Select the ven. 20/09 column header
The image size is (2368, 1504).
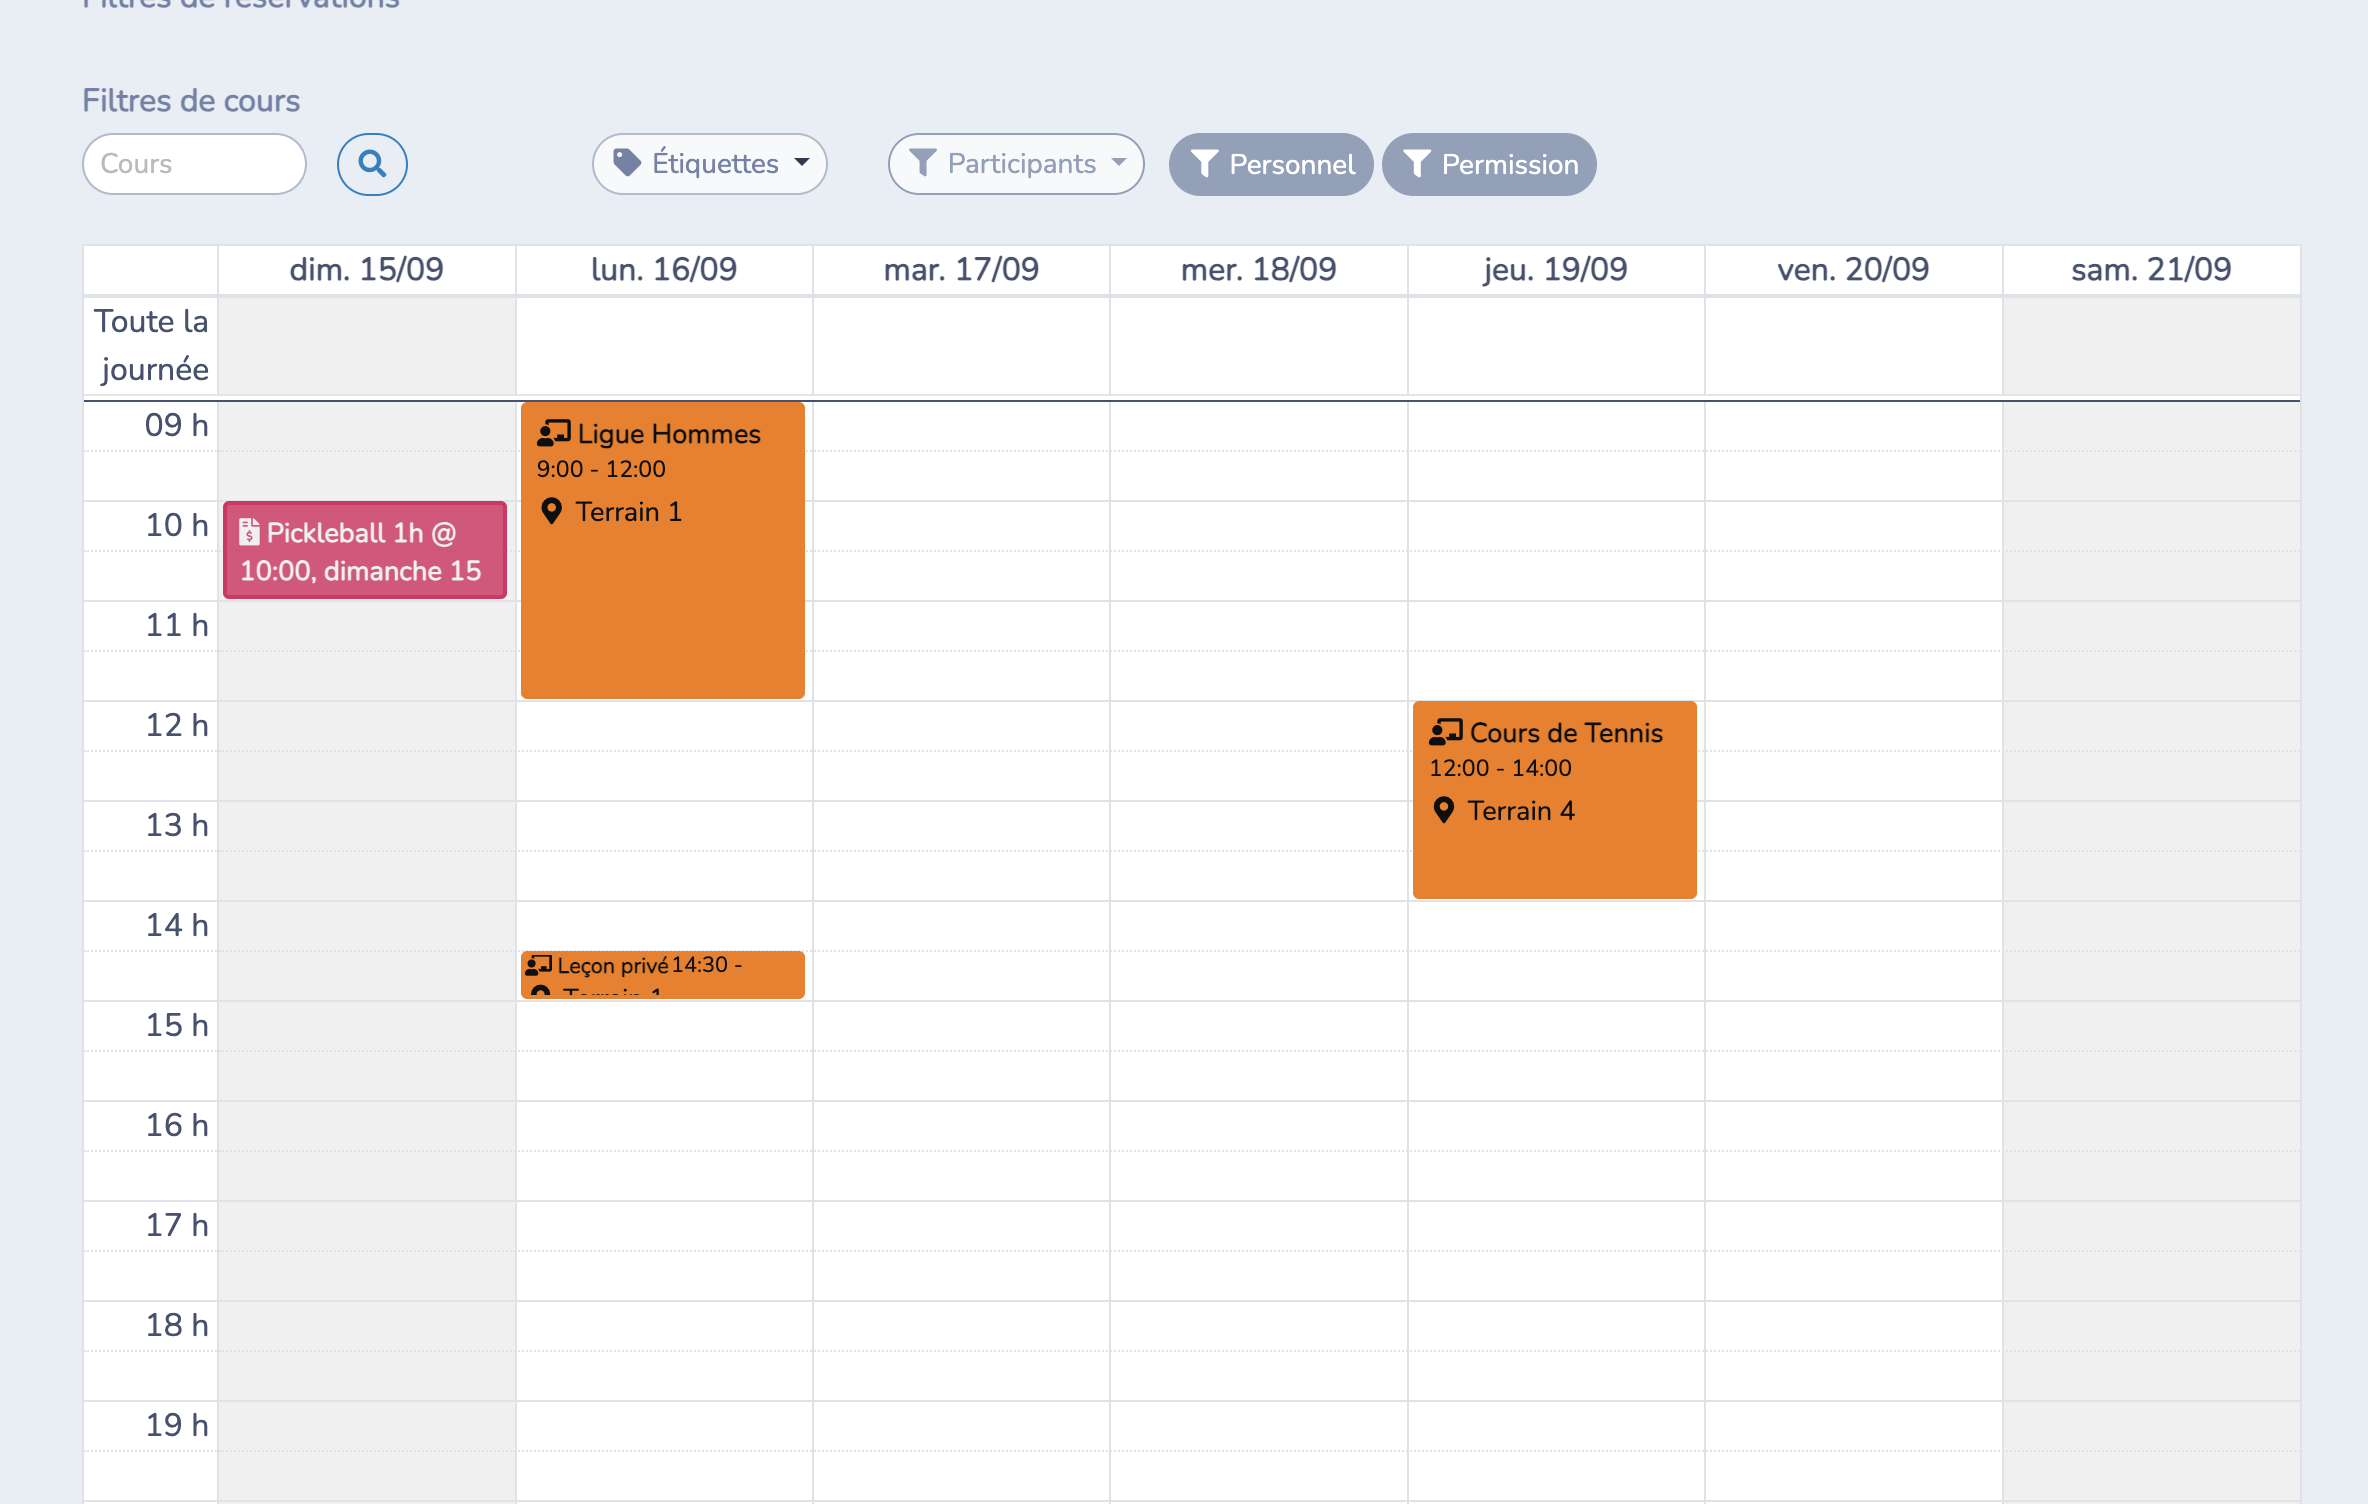tap(1853, 270)
